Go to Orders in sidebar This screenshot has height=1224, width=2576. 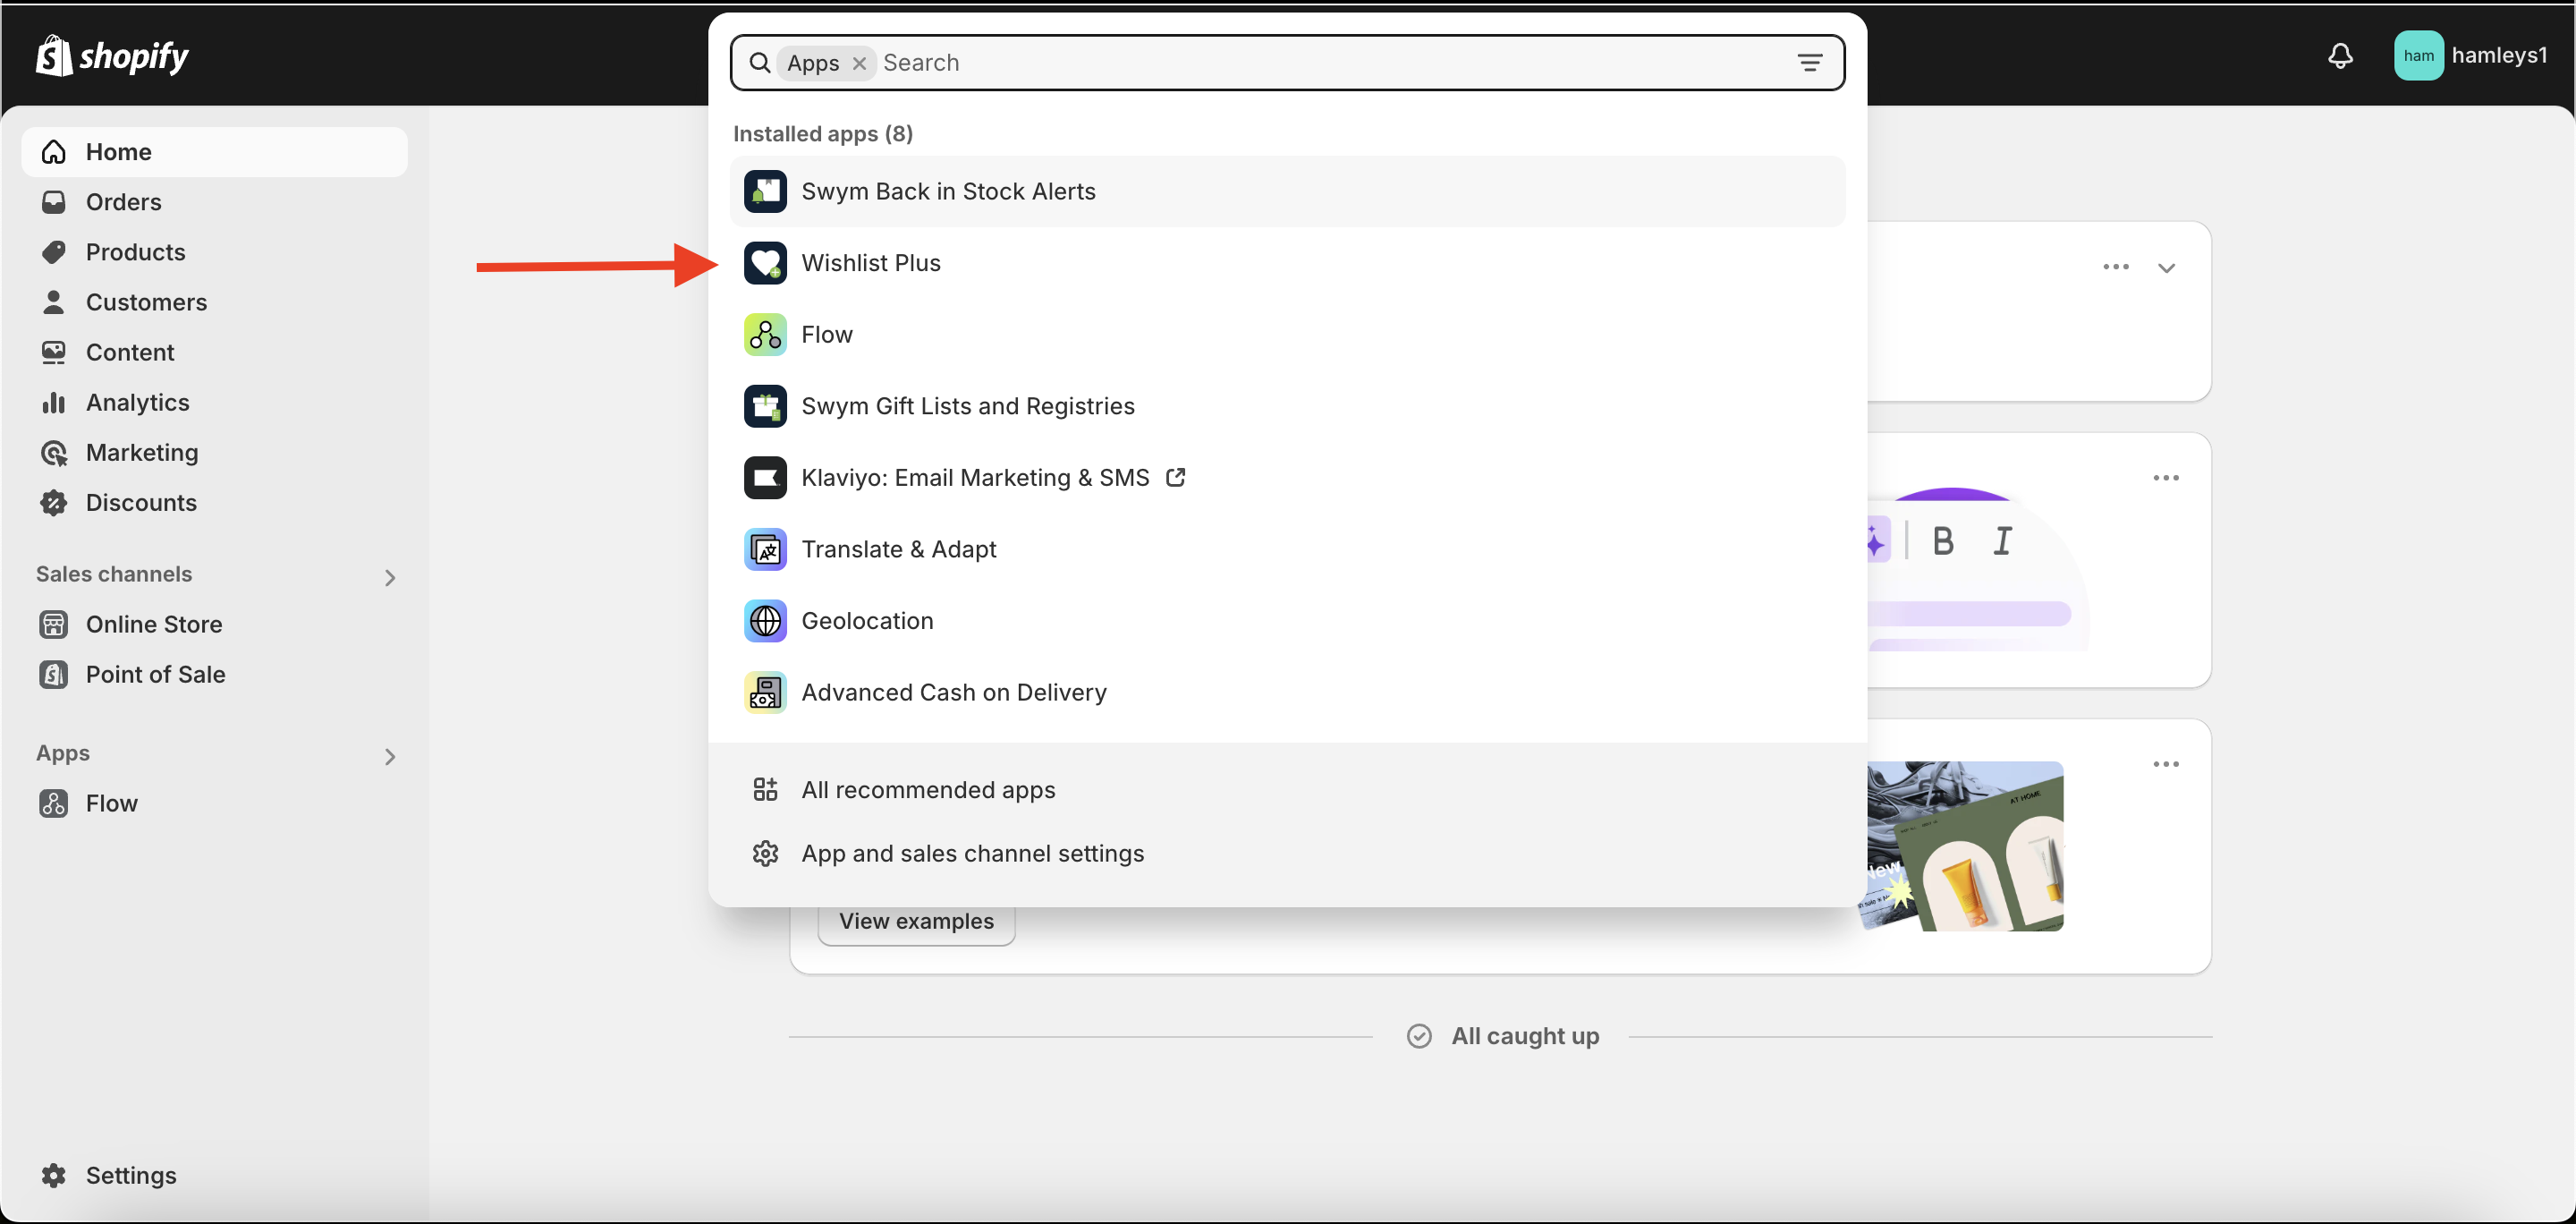coord(123,202)
